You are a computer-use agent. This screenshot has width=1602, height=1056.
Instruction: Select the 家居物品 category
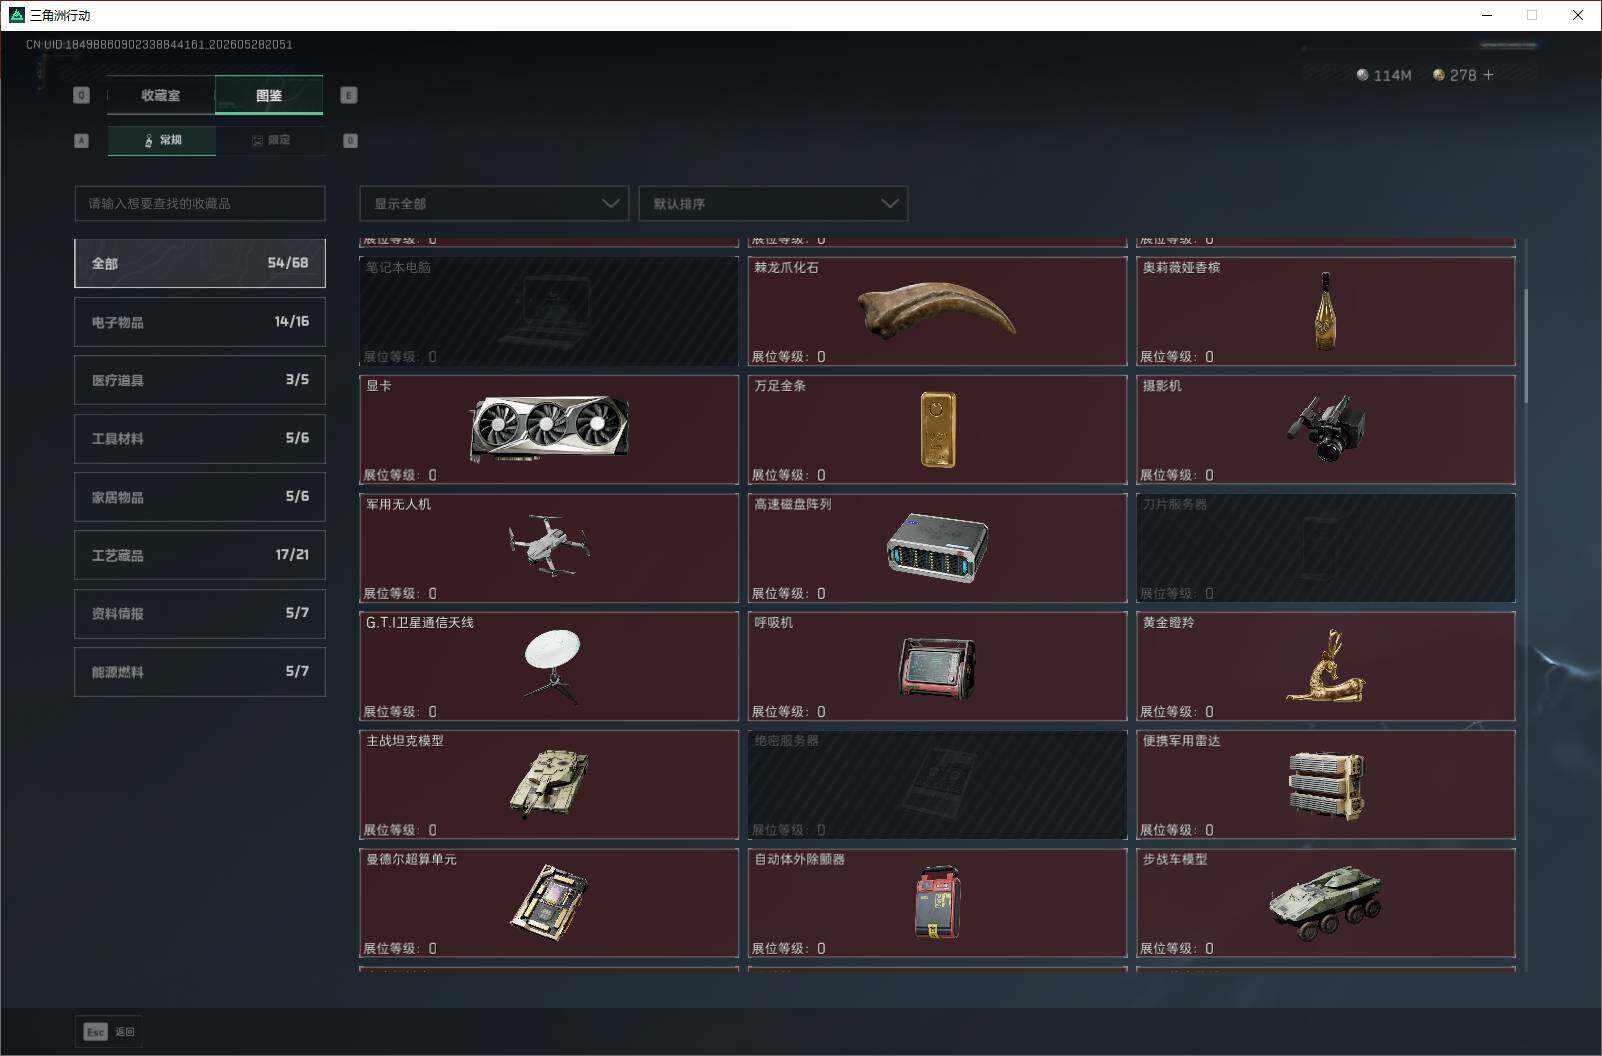(x=200, y=497)
